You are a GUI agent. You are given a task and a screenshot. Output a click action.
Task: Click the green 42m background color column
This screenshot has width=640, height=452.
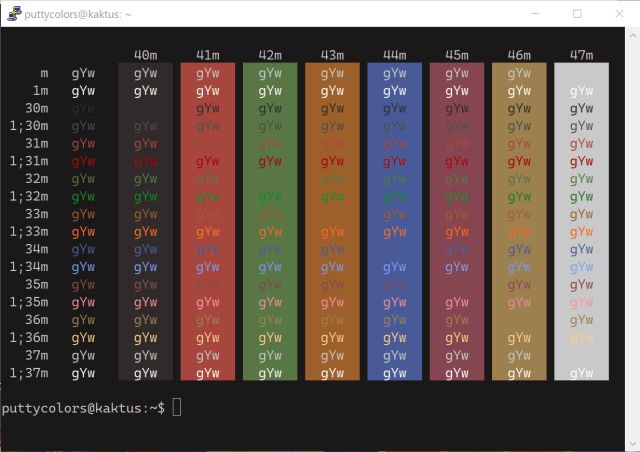(270, 221)
